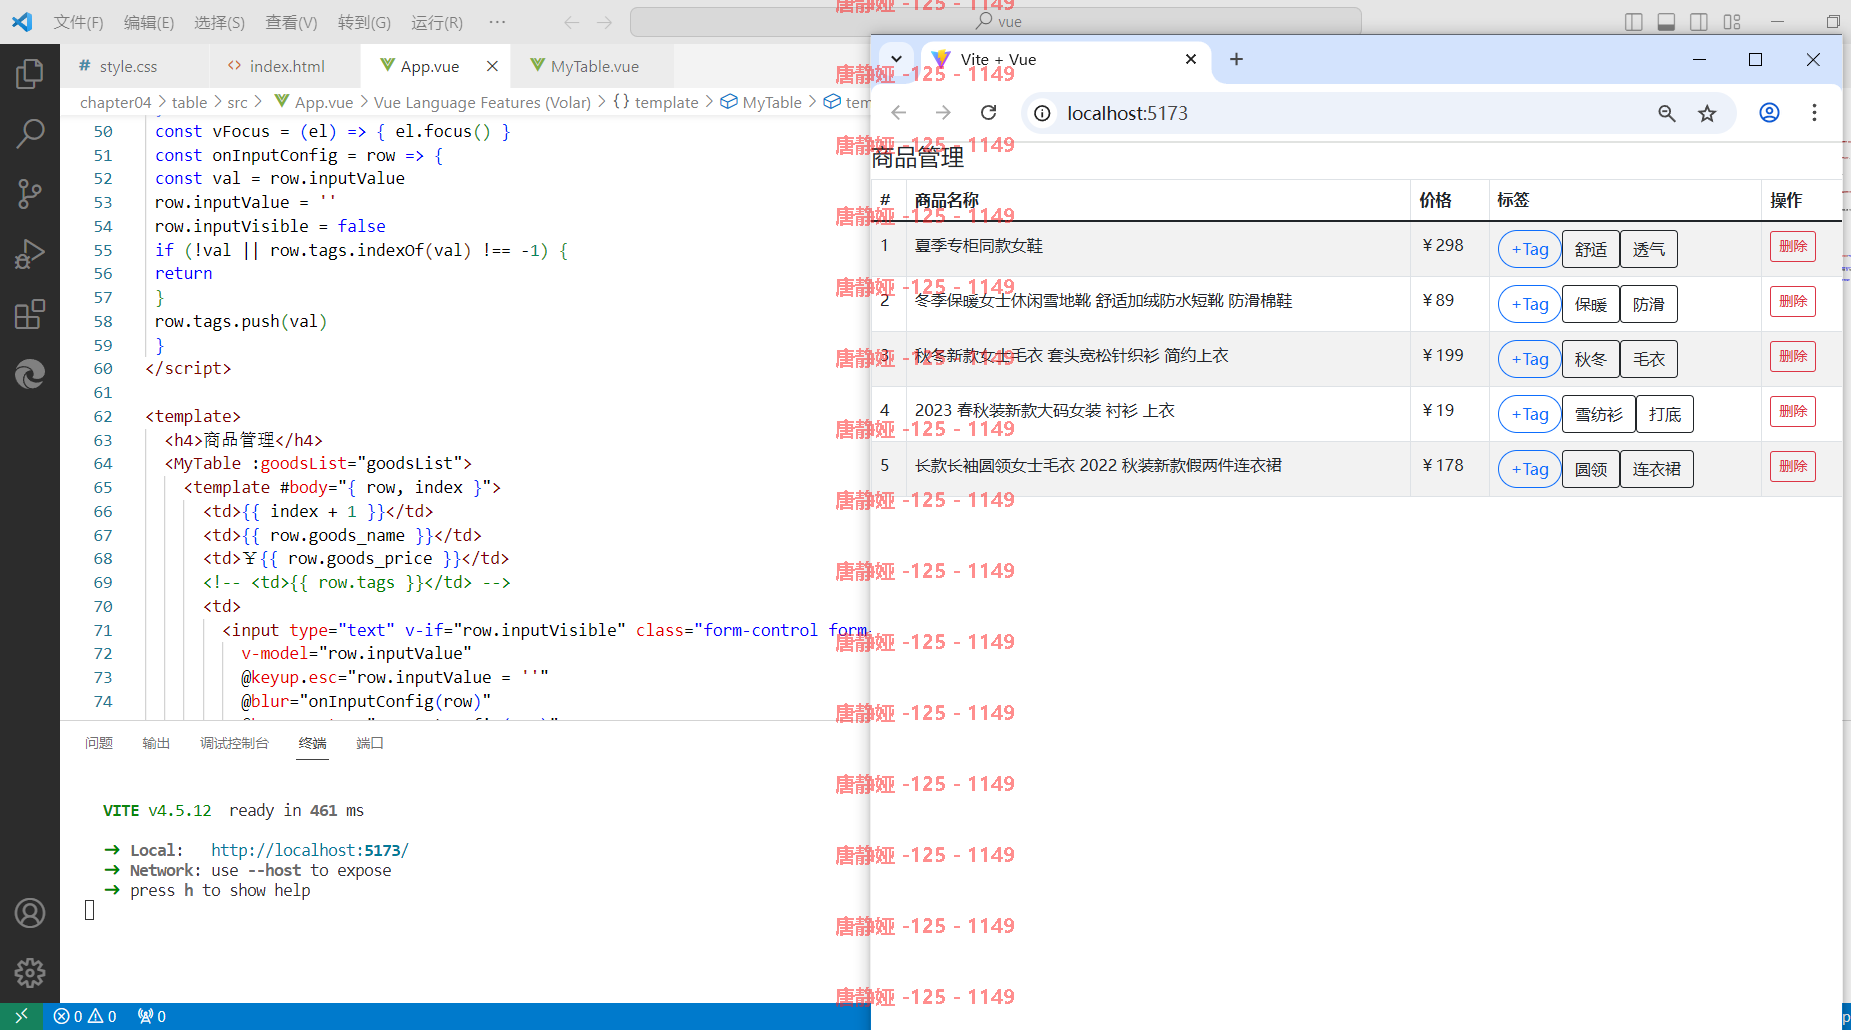Click the 雪纺衫 tag

(x=1598, y=414)
